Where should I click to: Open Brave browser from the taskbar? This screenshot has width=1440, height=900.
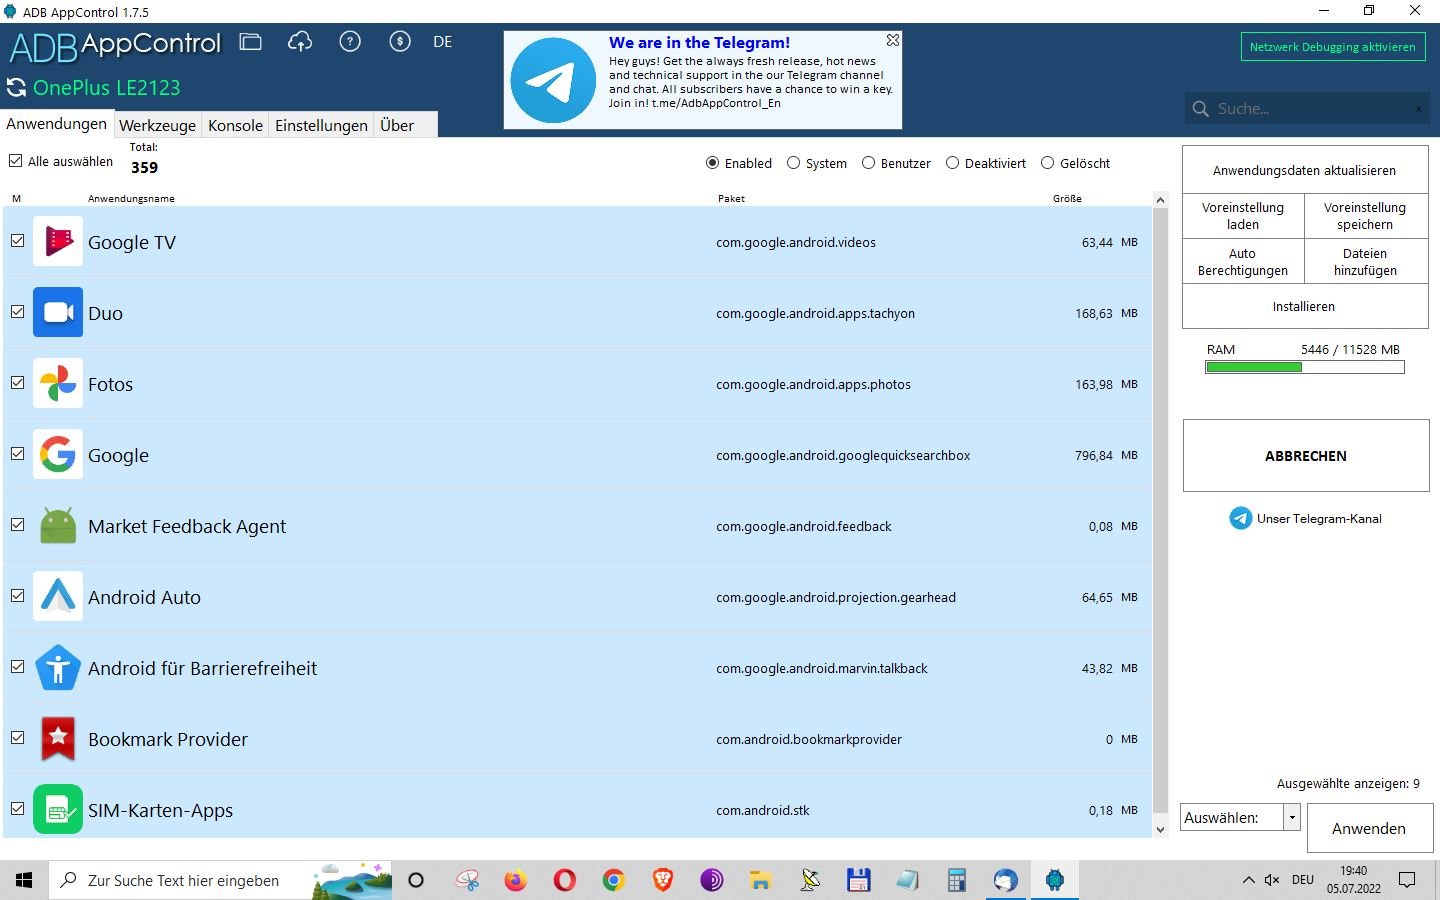(662, 880)
